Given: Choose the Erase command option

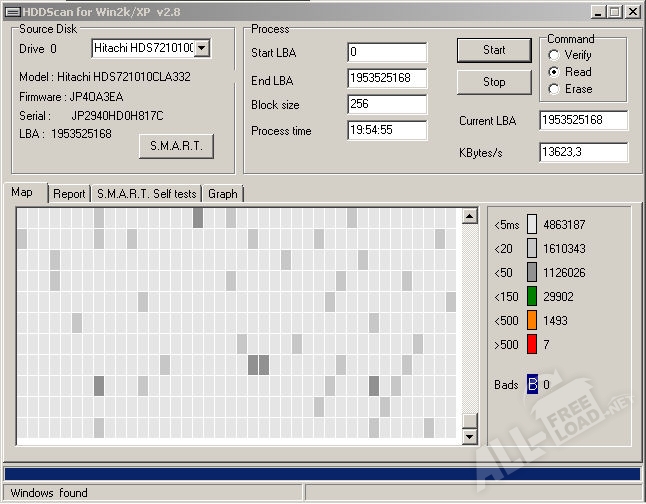Looking at the screenshot, I should point(554,89).
